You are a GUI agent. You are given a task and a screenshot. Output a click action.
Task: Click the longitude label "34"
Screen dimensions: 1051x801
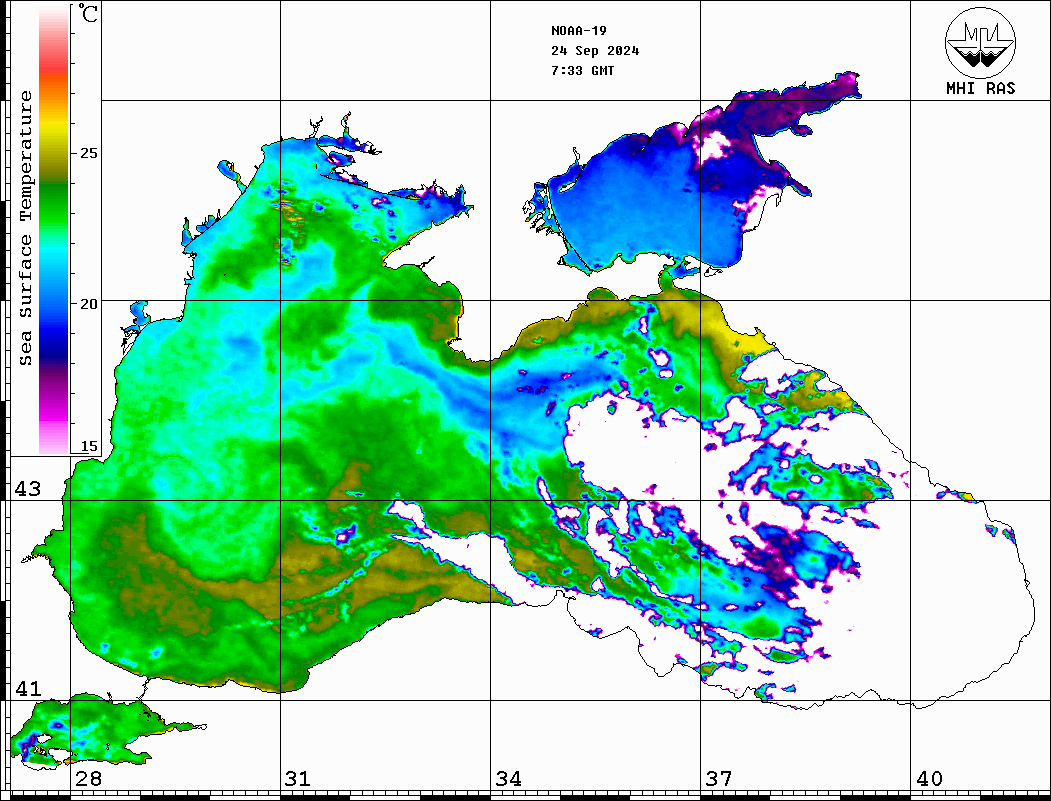click(x=509, y=779)
